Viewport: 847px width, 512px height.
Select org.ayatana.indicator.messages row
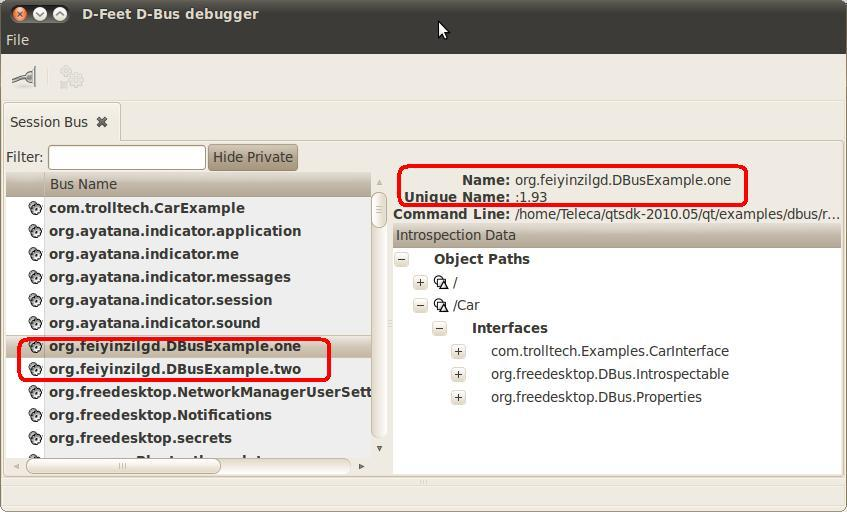point(188,277)
